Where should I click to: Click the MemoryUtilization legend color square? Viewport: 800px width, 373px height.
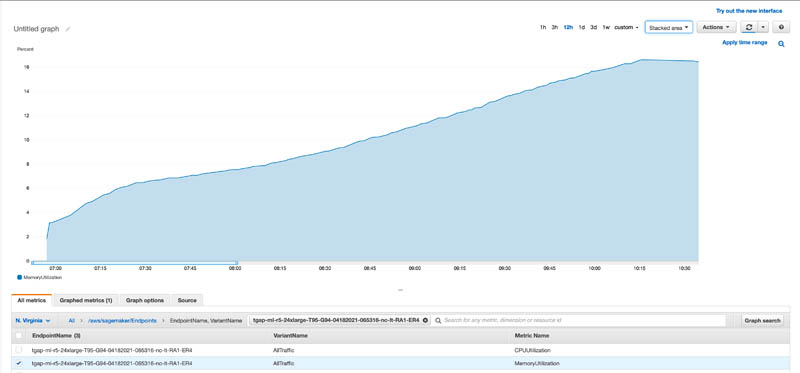click(19, 278)
